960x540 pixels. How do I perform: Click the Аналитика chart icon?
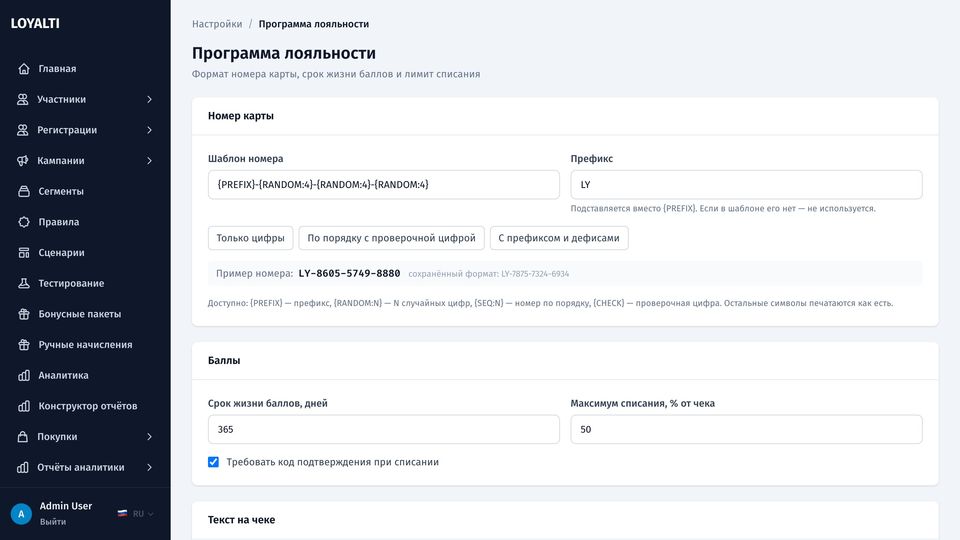[x=24, y=375]
